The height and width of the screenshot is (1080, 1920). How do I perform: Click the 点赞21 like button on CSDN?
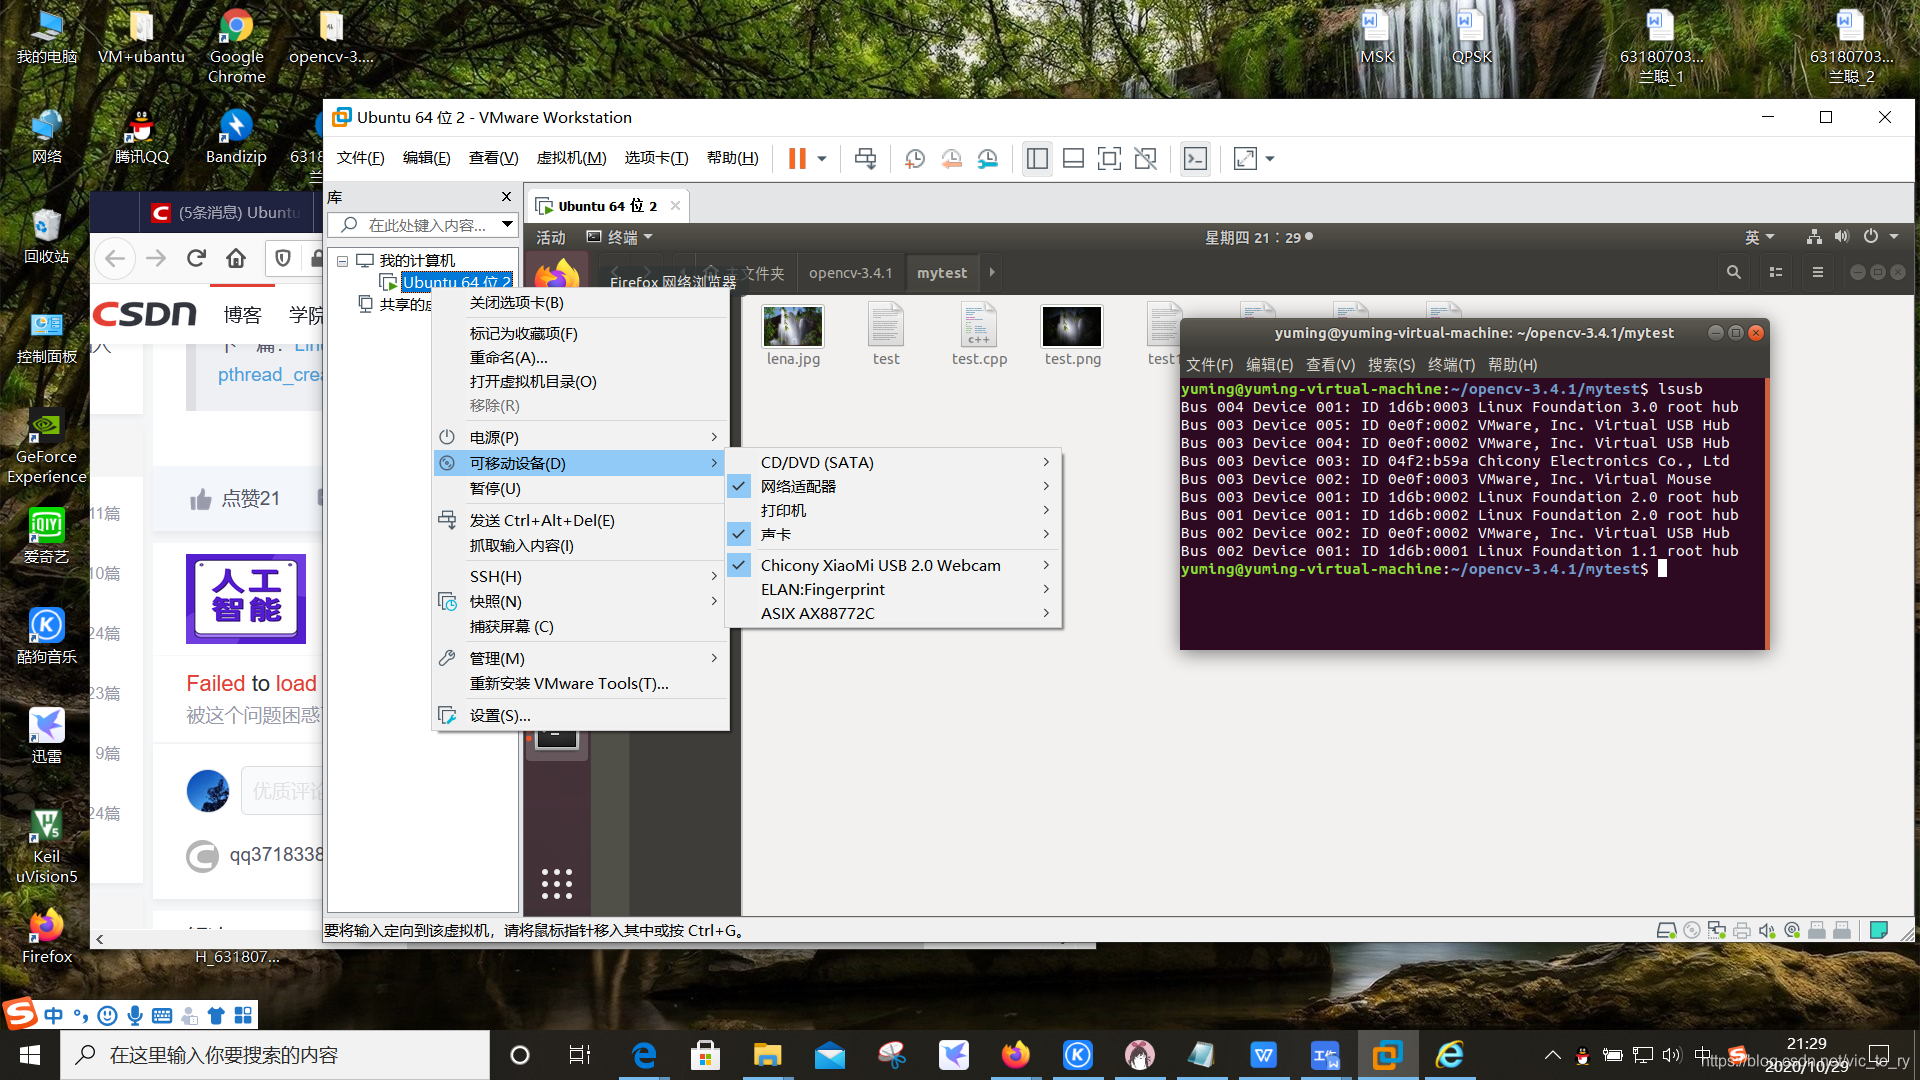coord(236,498)
